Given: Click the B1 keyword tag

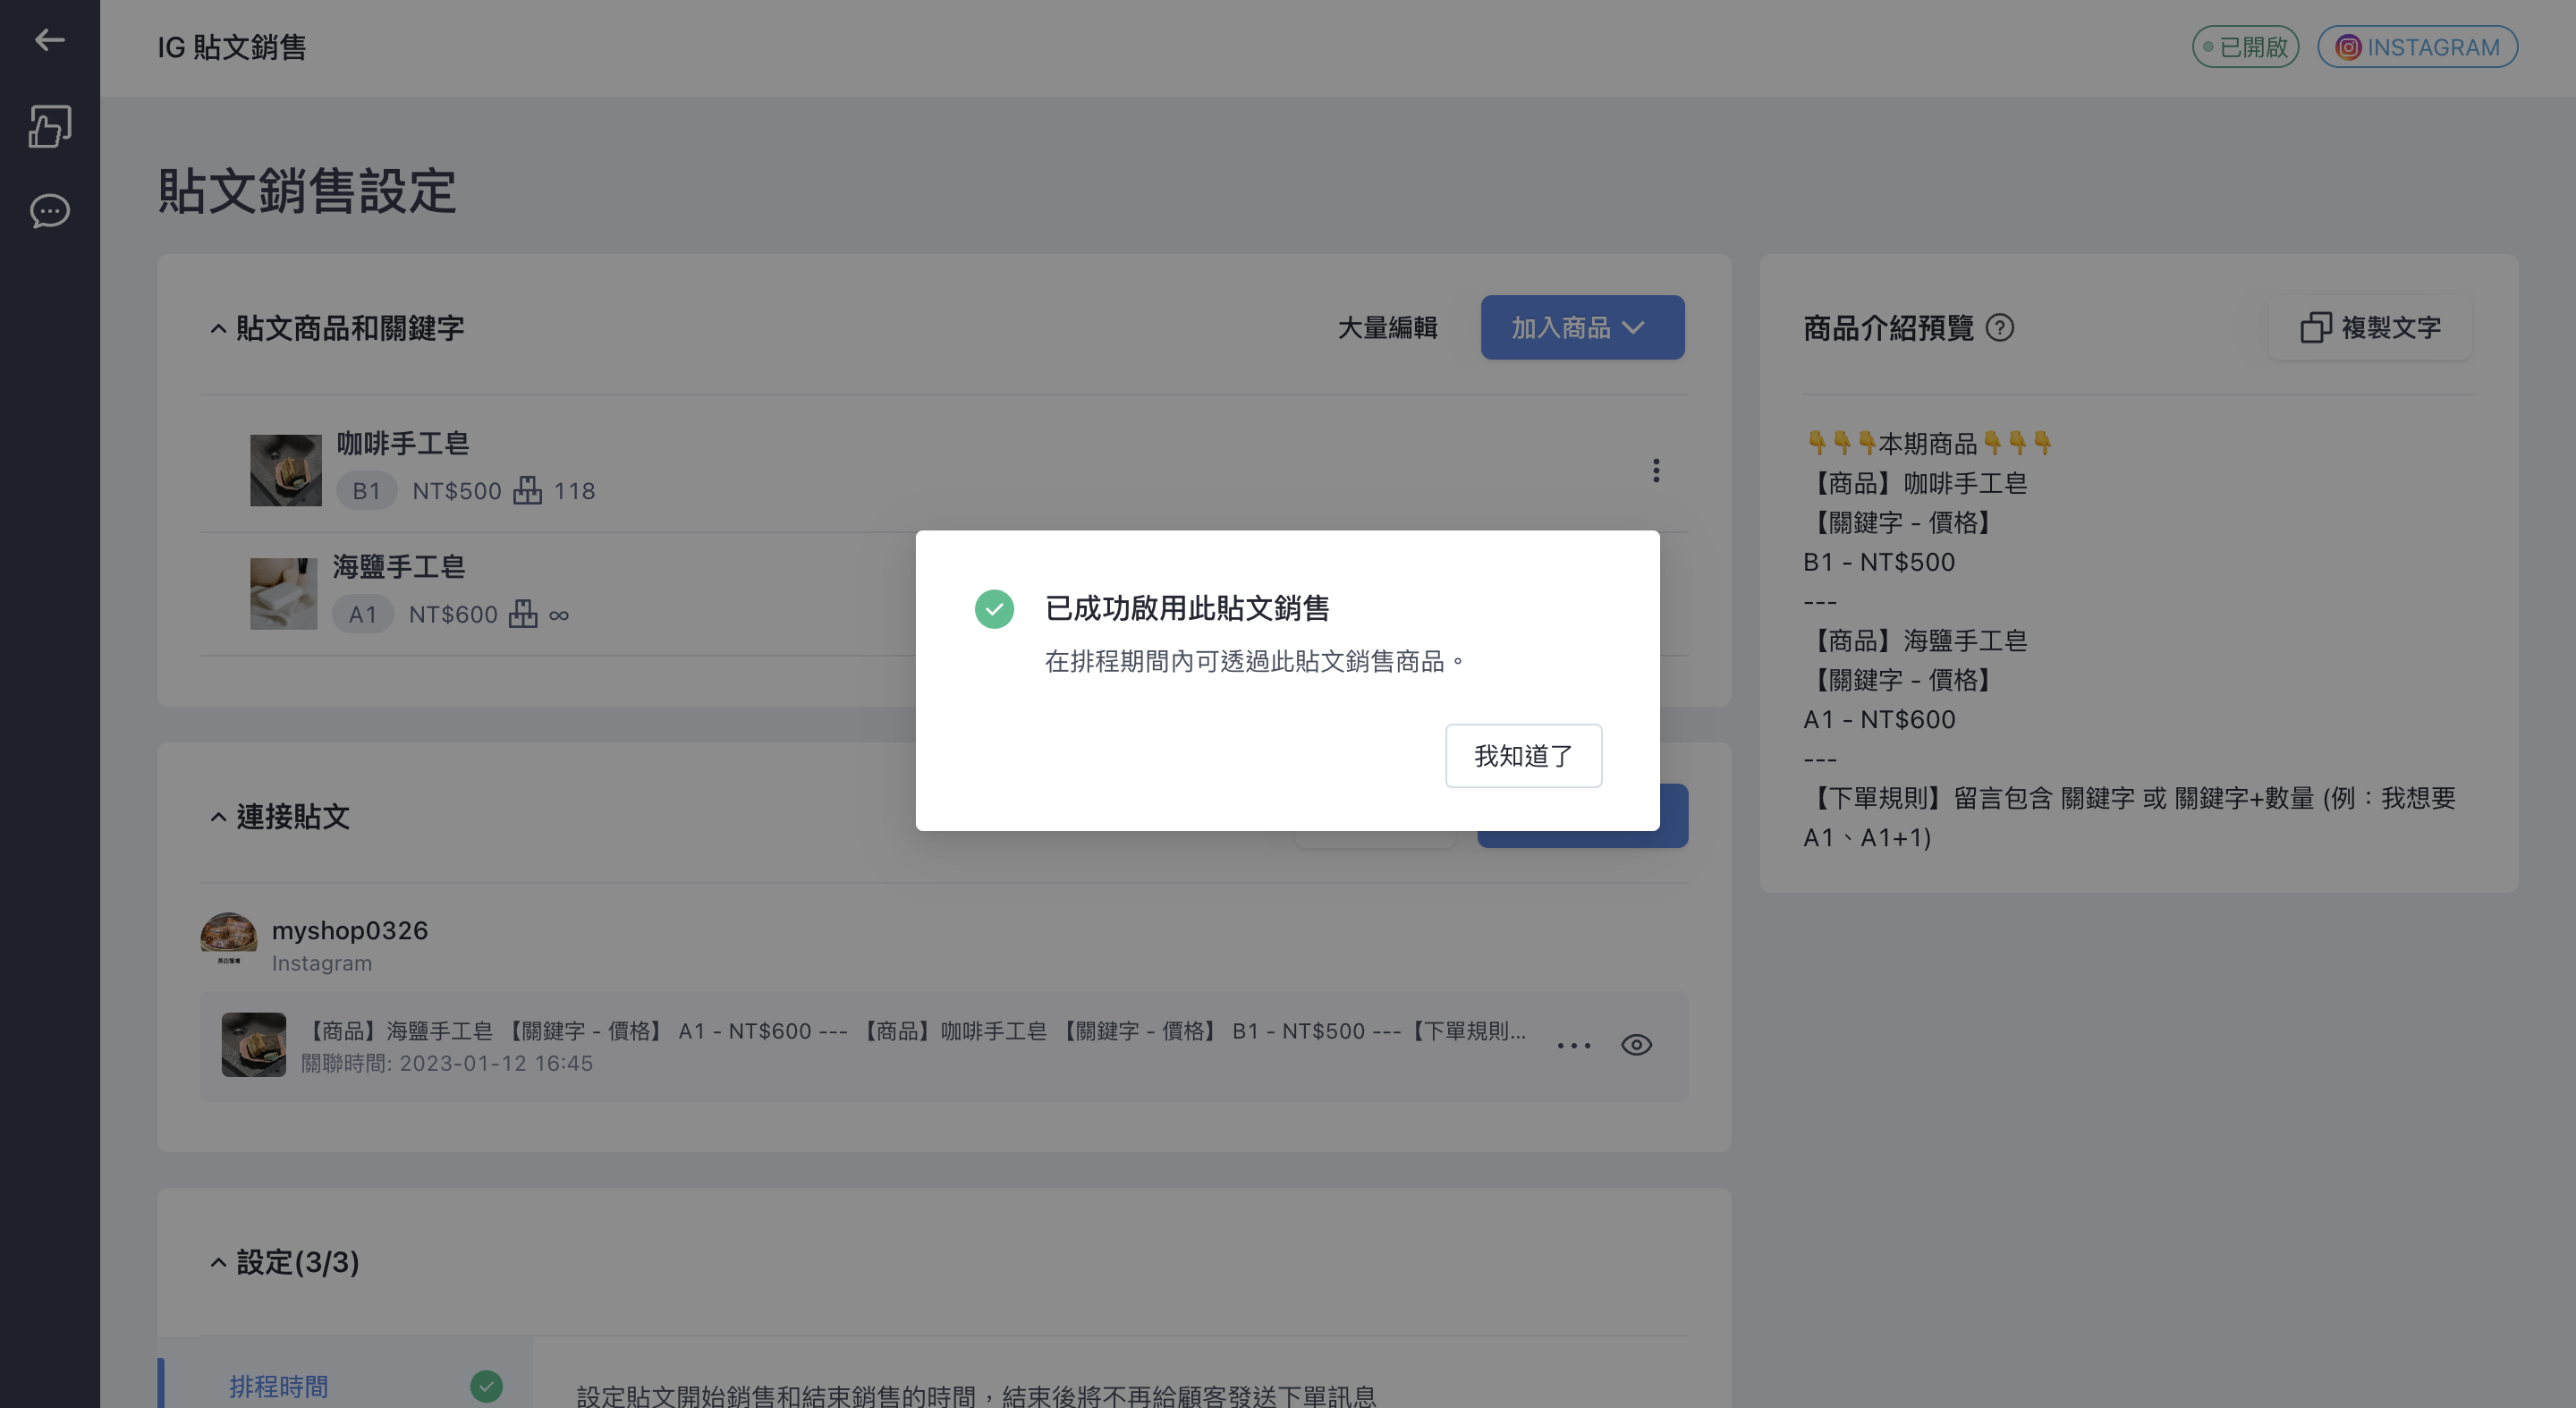Looking at the screenshot, I should 366,491.
